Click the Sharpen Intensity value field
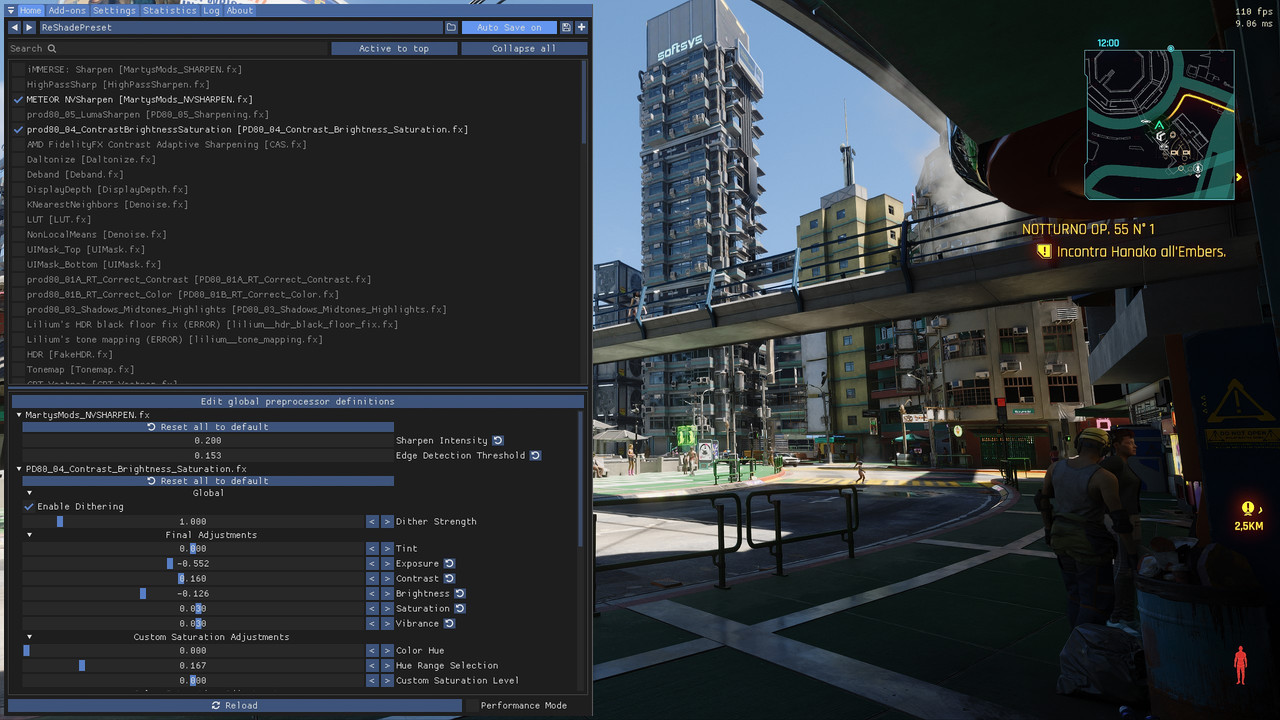 click(x=208, y=441)
